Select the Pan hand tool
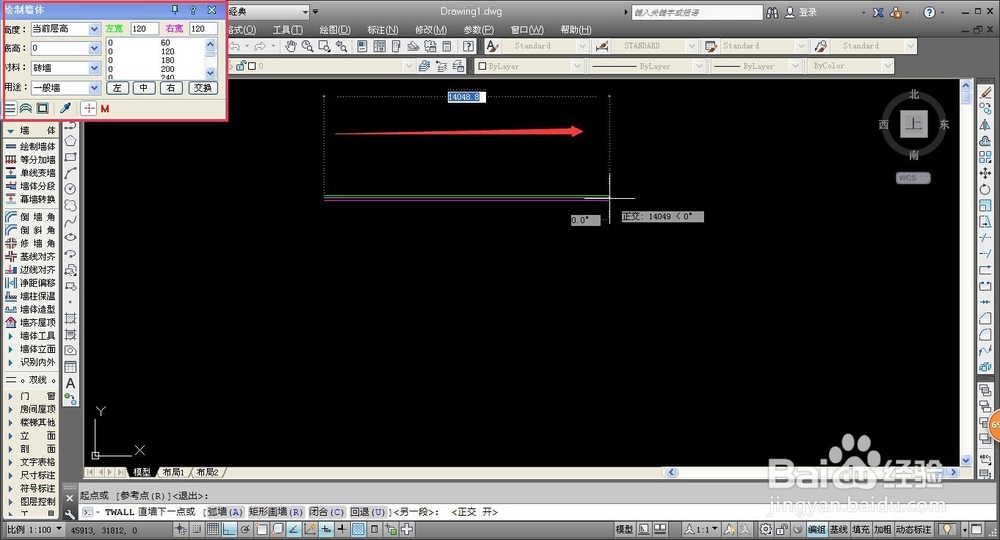 [291, 46]
